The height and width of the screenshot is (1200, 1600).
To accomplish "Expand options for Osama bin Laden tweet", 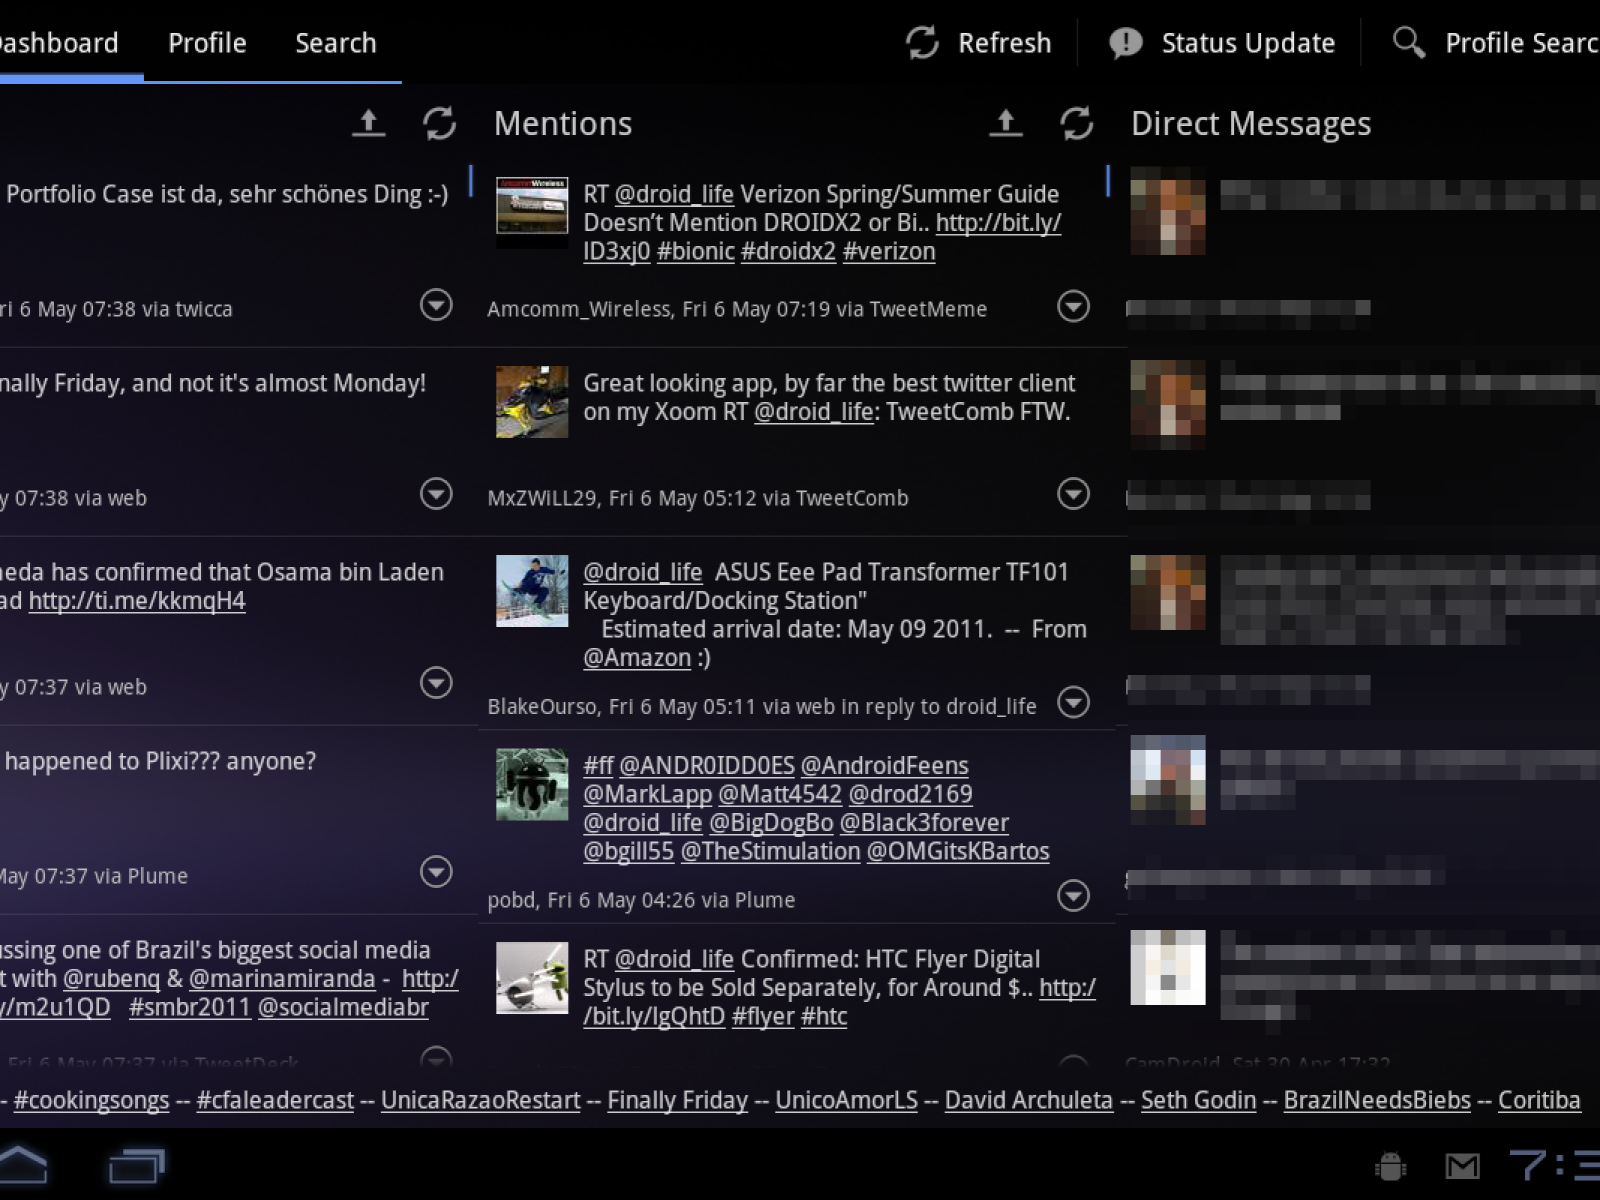I will coord(436,683).
